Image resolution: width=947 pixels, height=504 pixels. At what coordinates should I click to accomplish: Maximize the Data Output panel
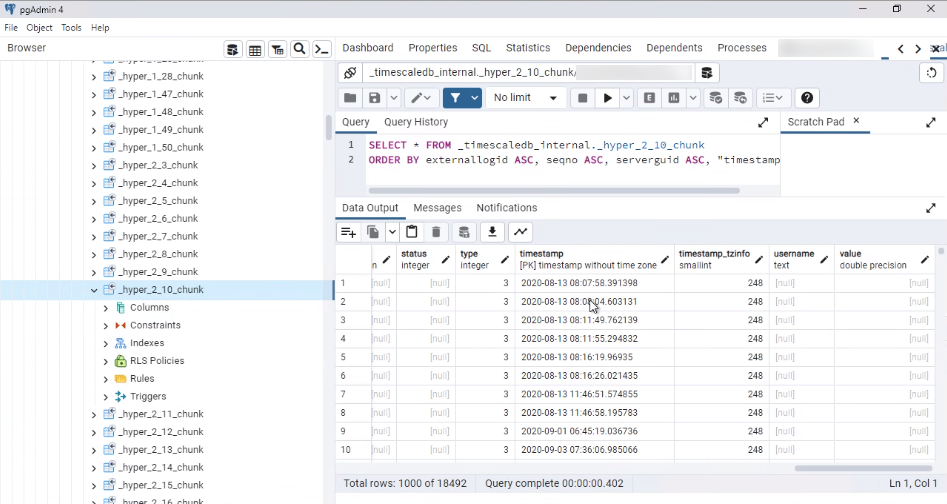tap(931, 208)
